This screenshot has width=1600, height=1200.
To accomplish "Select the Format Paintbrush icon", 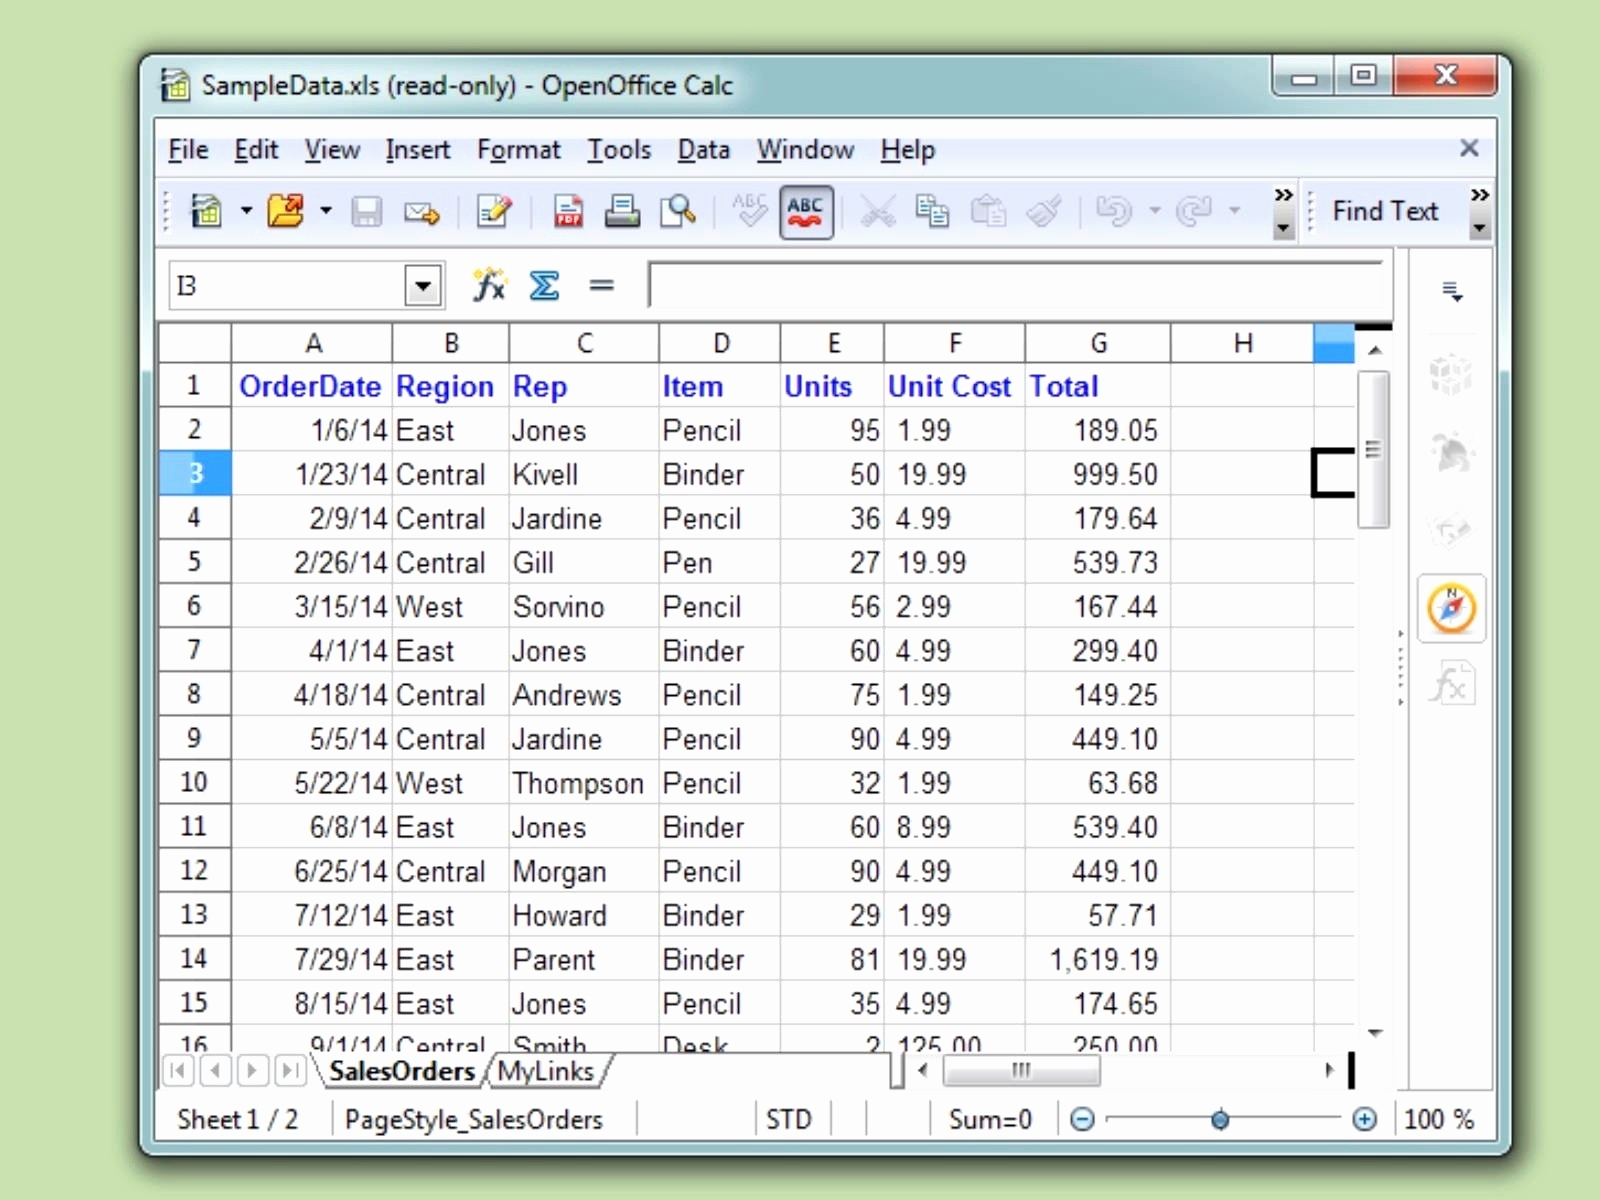I will 1045,211.
